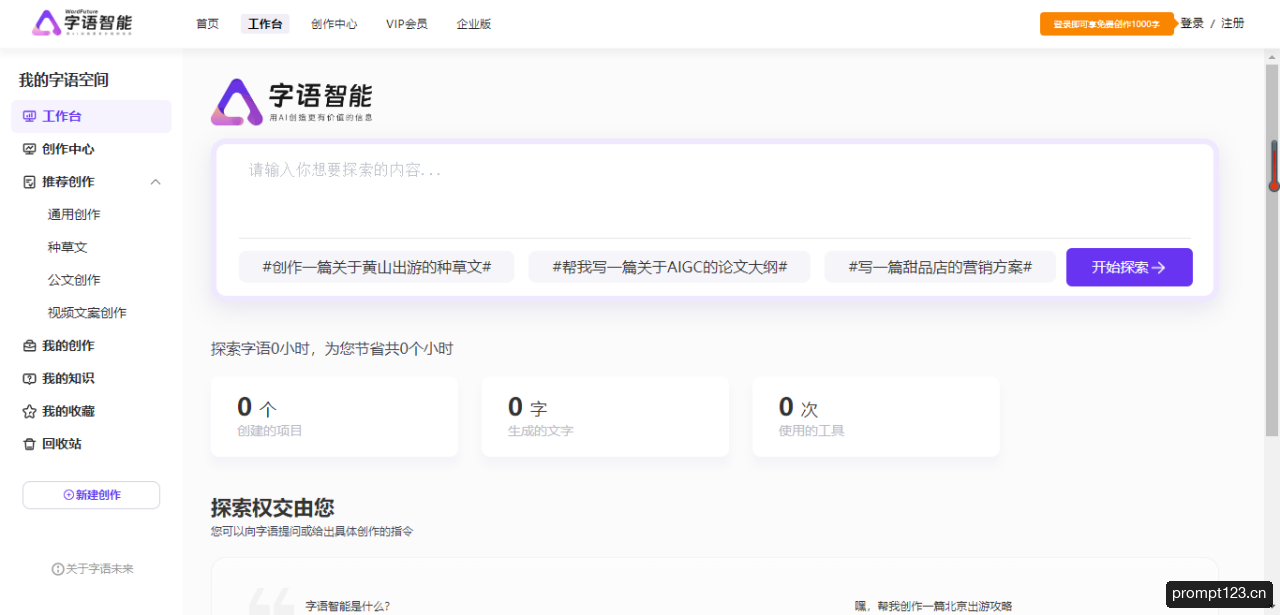Choose the 黄山出游的种草文 suggestion chip
This screenshot has height=615, width=1280.
click(376, 267)
